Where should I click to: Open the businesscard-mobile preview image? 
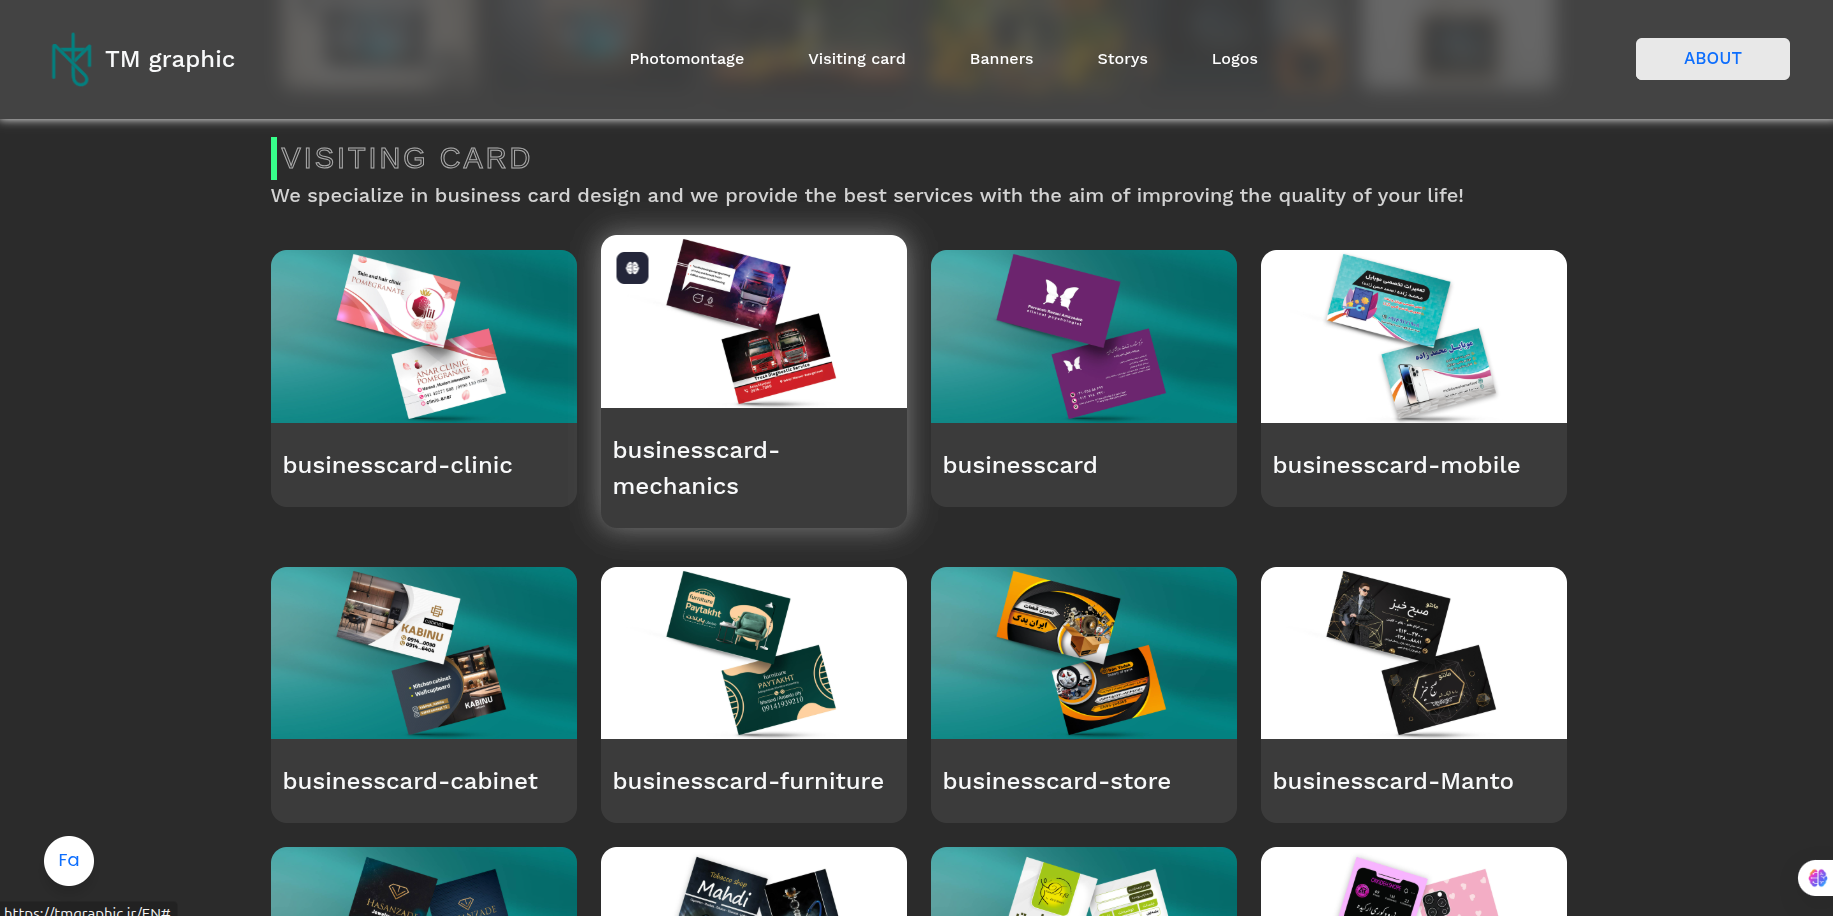1414,336
